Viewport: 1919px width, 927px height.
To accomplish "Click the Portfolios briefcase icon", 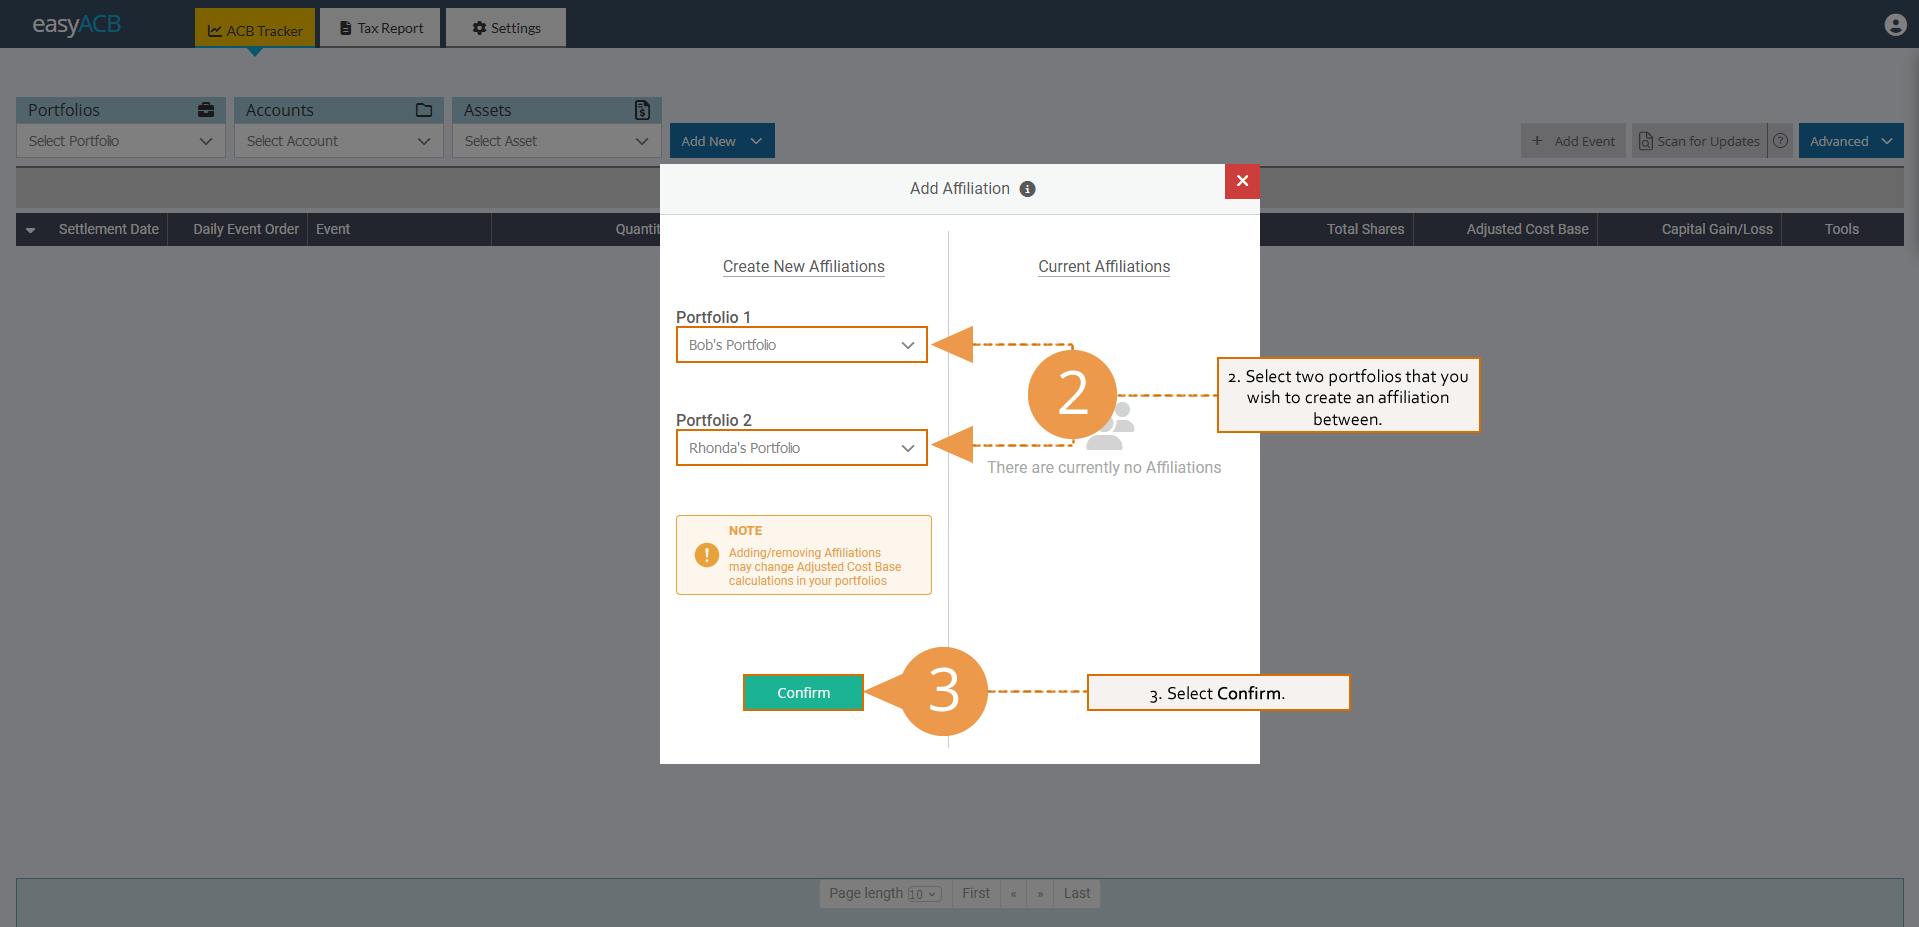I will [206, 110].
